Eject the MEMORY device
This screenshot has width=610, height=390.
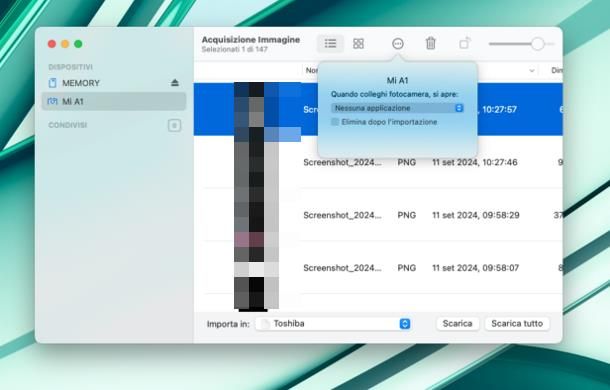tap(175, 83)
